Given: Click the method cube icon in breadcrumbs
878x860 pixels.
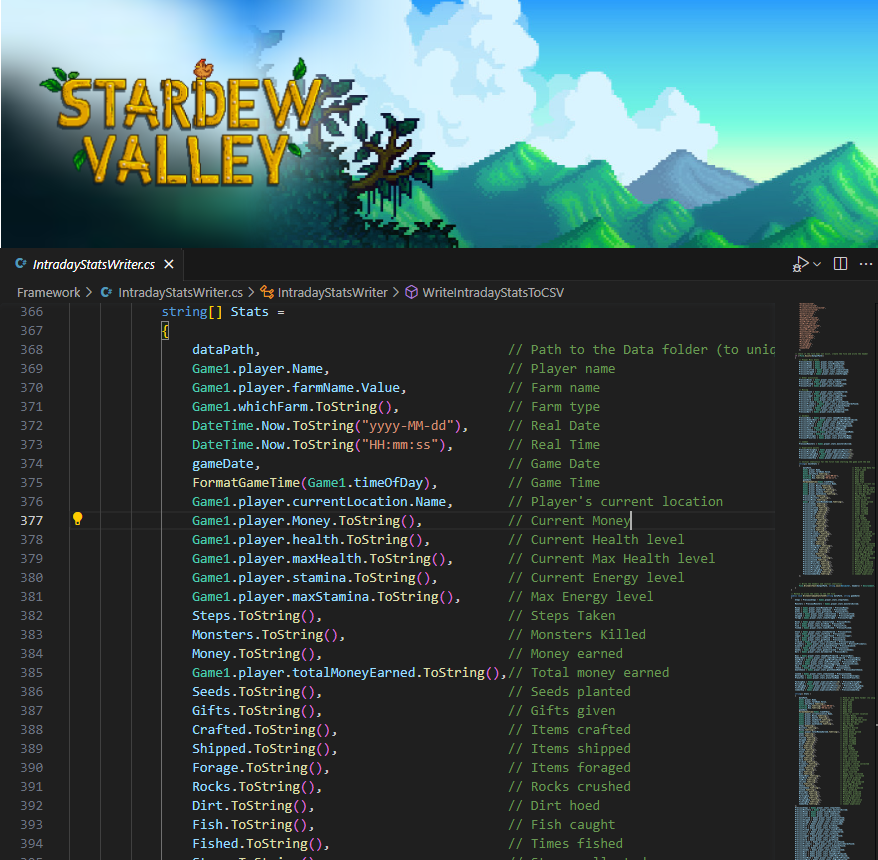Looking at the screenshot, I should pyautogui.click(x=412, y=292).
